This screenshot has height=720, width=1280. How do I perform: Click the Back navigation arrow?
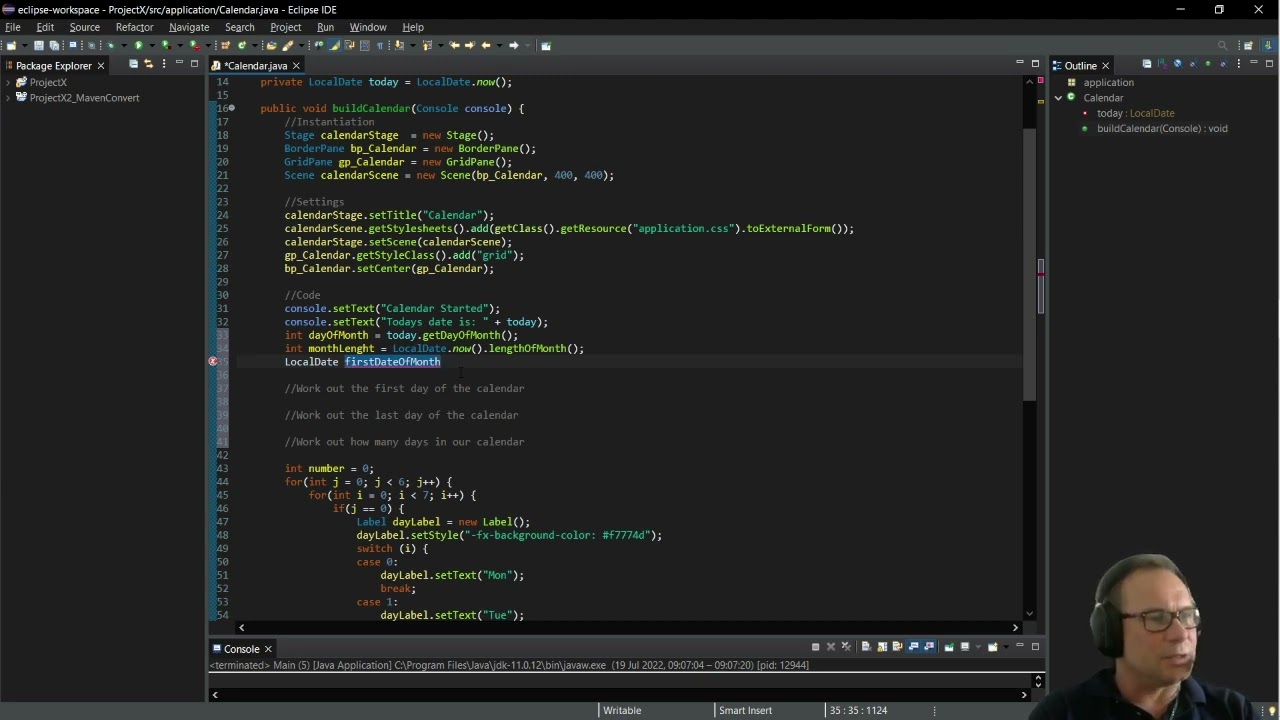click(x=486, y=45)
